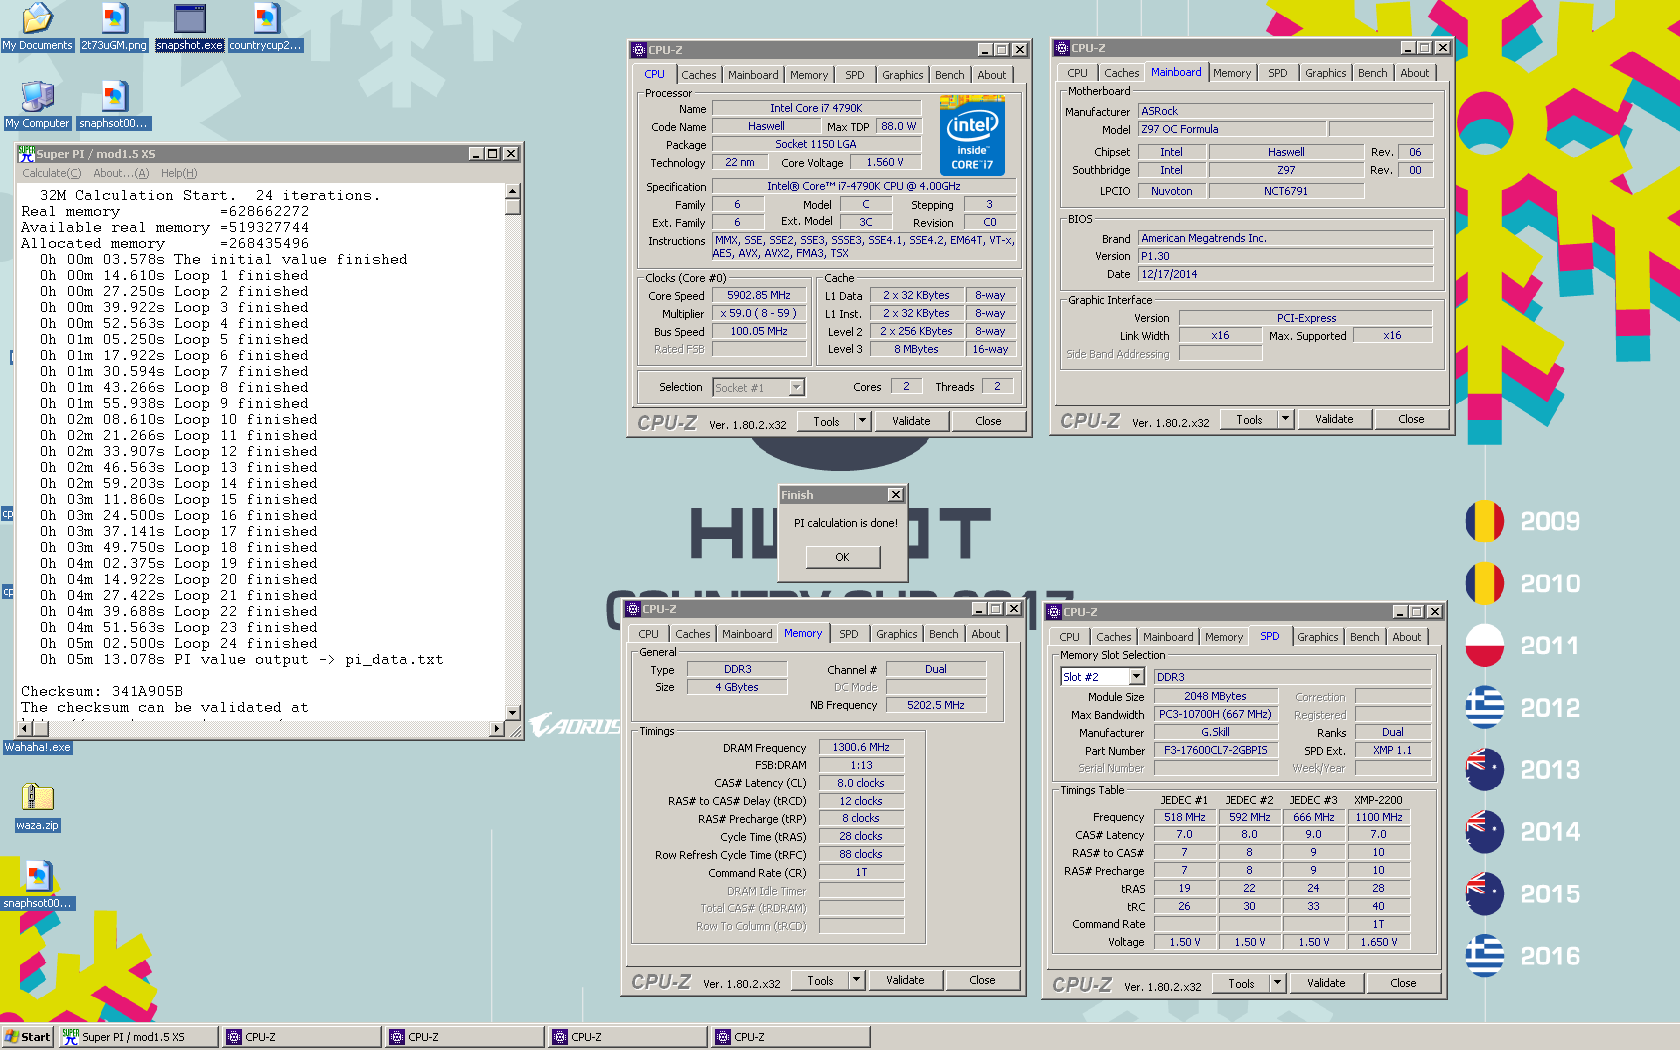Select Memory tab in the Mainboard window
This screenshot has width=1680, height=1050.
coord(1232,73)
